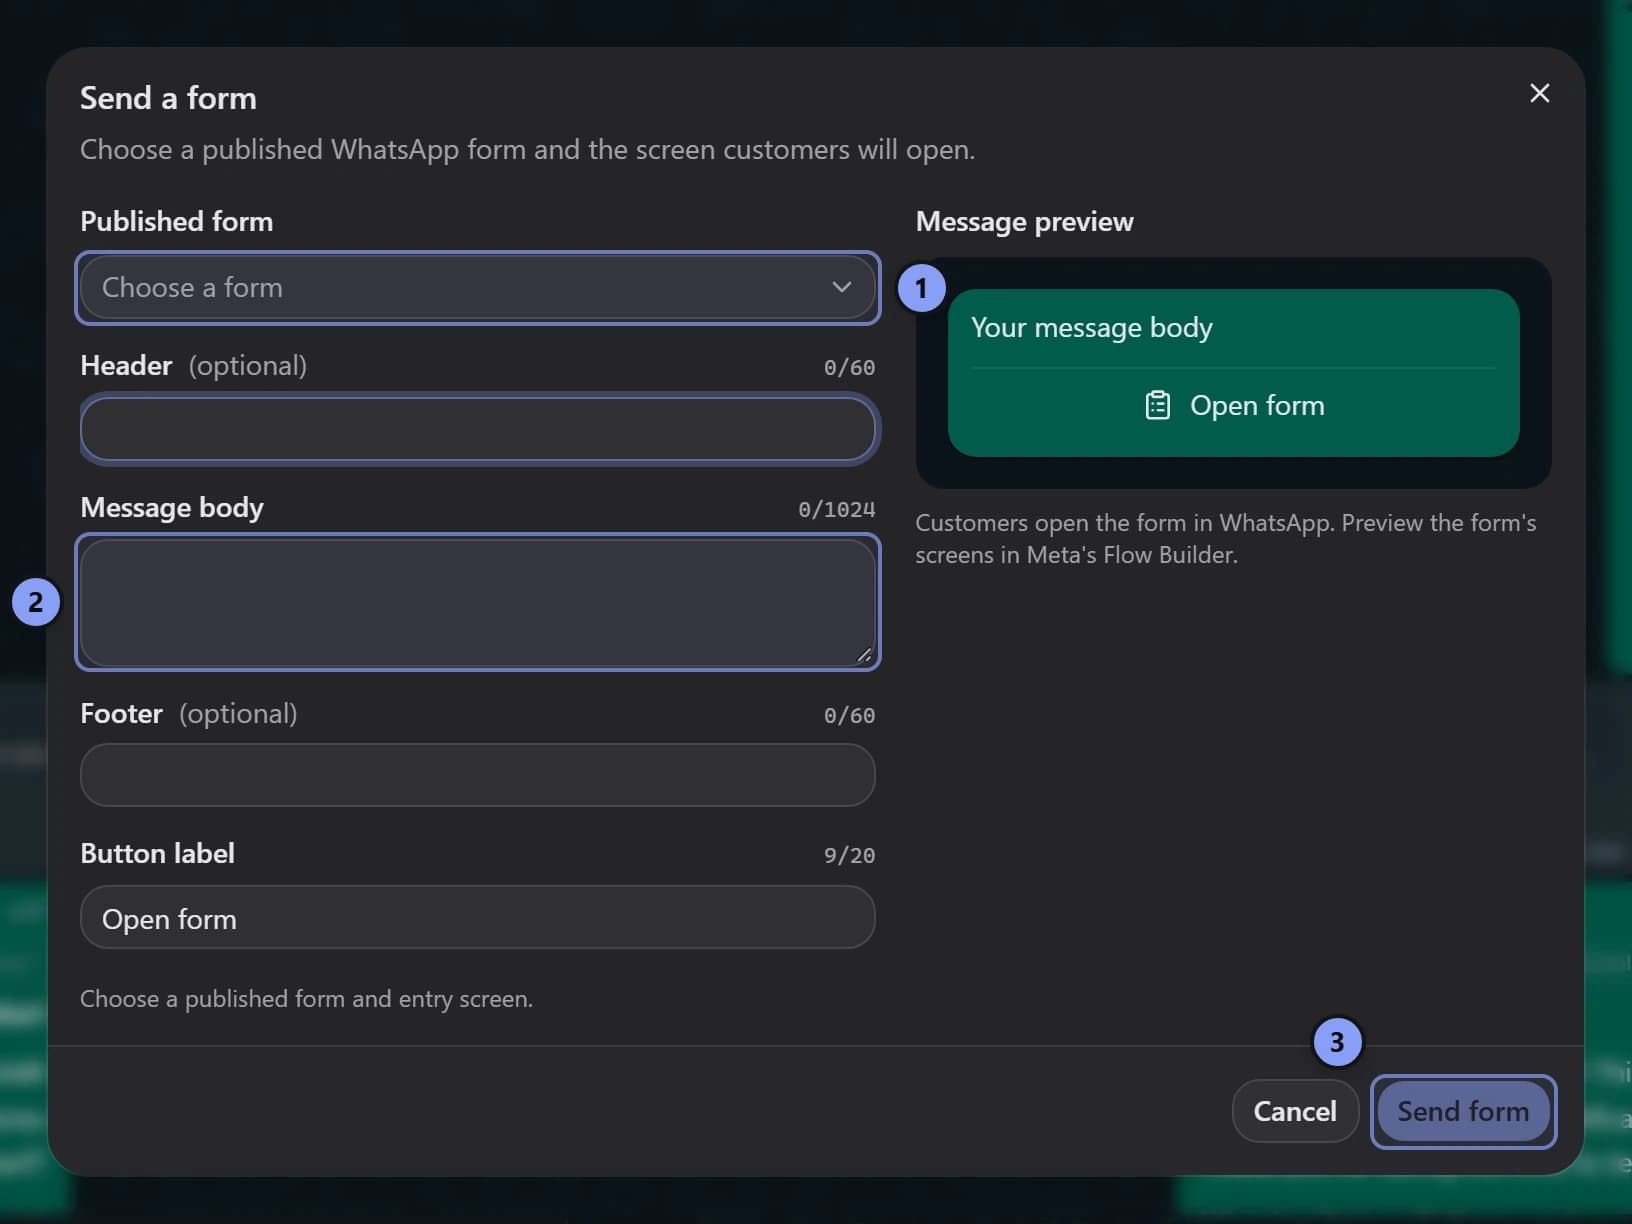Click the Flow Builder help text
The image size is (1632, 1224).
(1226, 539)
